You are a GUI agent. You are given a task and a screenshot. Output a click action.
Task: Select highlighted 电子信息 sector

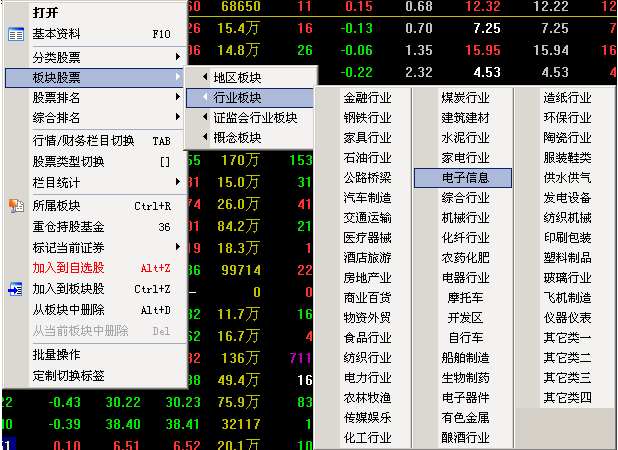click(463, 178)
